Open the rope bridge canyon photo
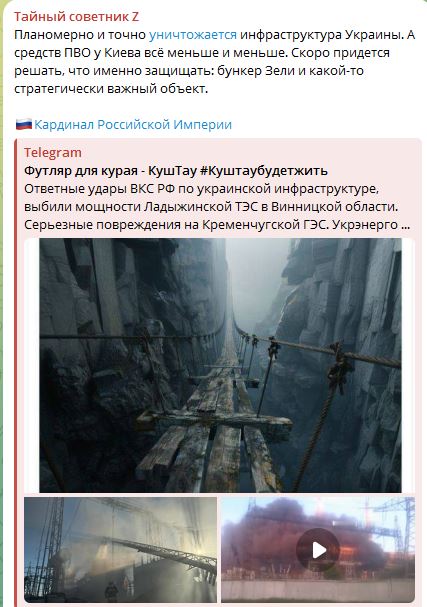427x607 pixels. pyautogui.click(x=220, y=365)
